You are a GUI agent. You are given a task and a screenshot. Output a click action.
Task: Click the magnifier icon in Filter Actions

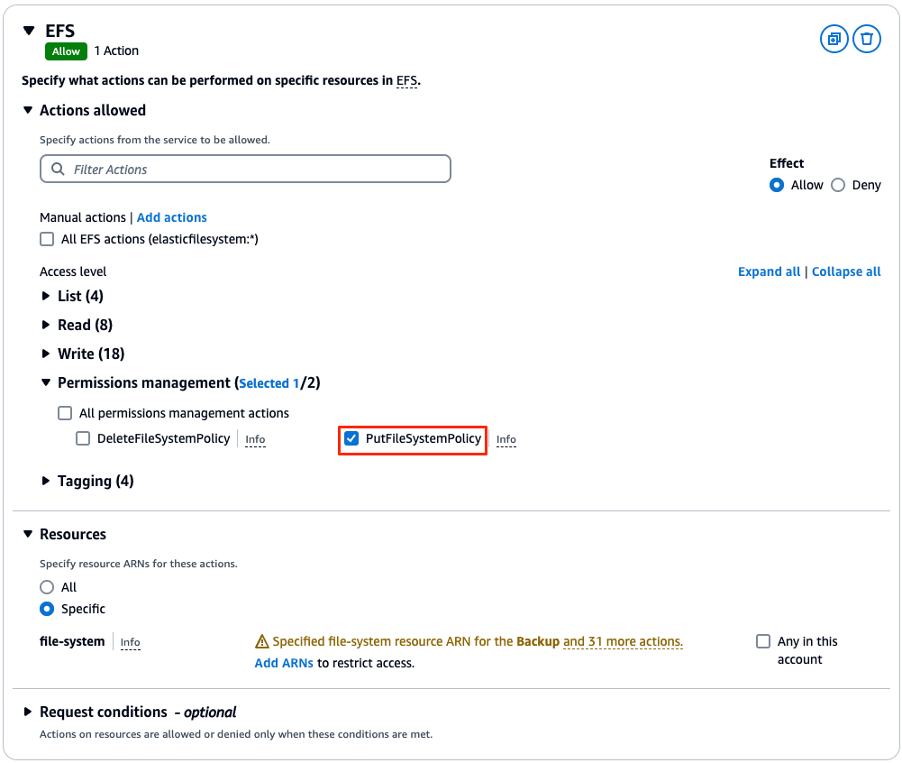[57, 168]
